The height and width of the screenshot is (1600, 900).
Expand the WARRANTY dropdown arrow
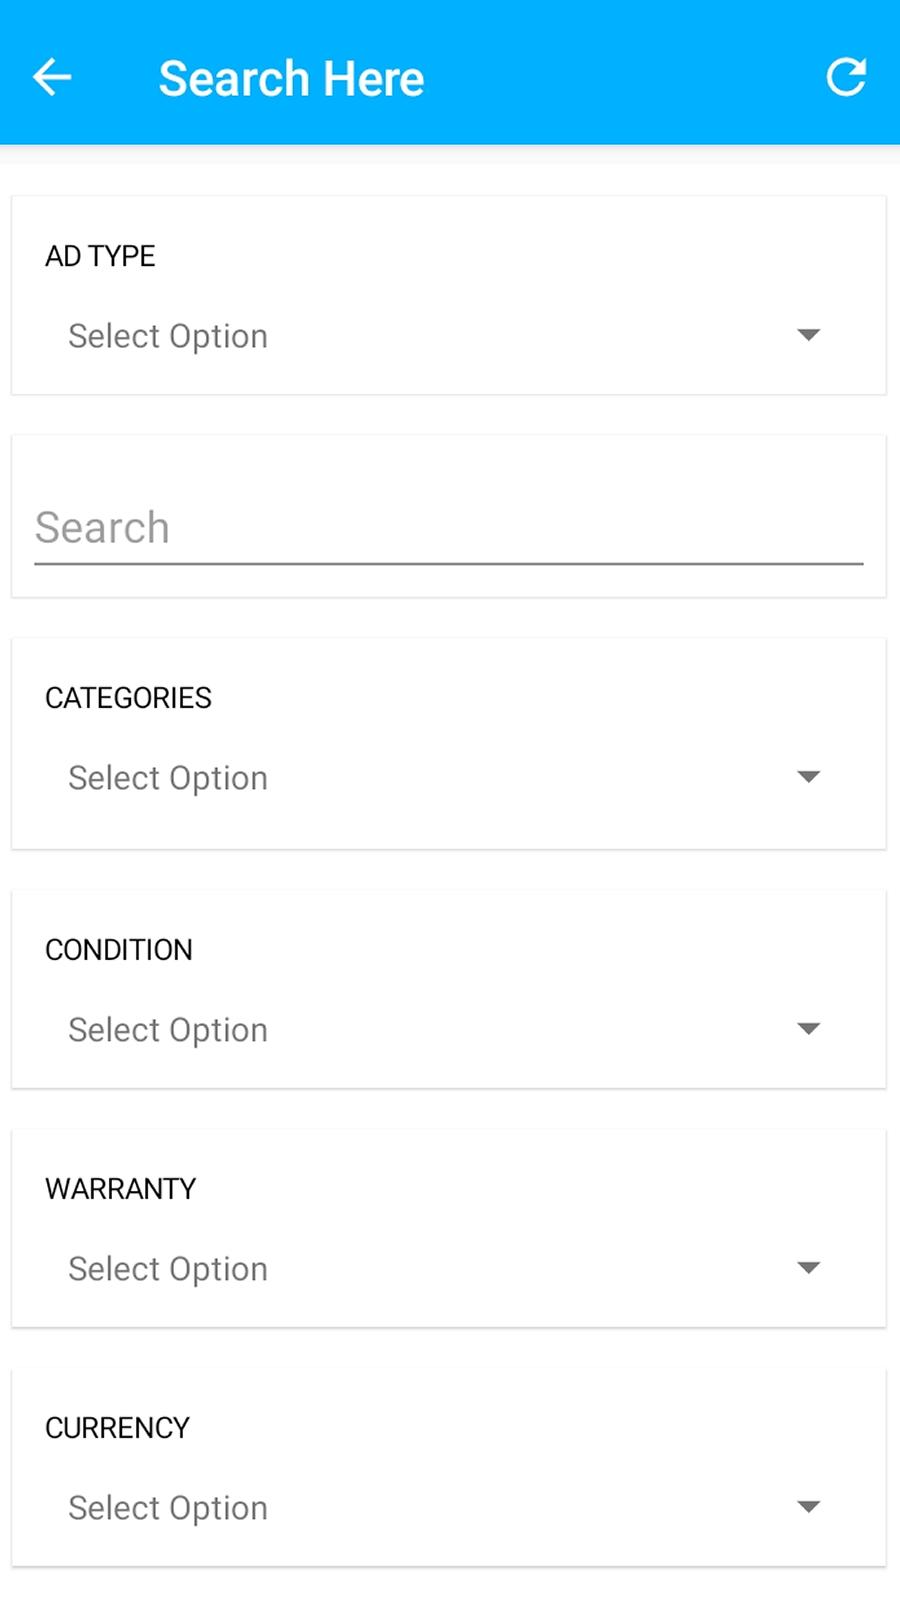(808, 1268)
